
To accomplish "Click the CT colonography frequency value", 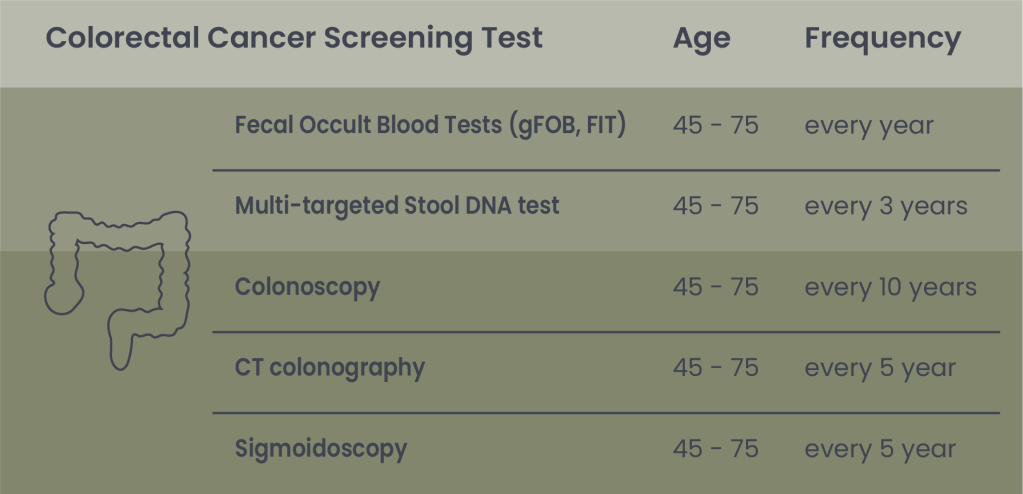I will coord(880,368).
